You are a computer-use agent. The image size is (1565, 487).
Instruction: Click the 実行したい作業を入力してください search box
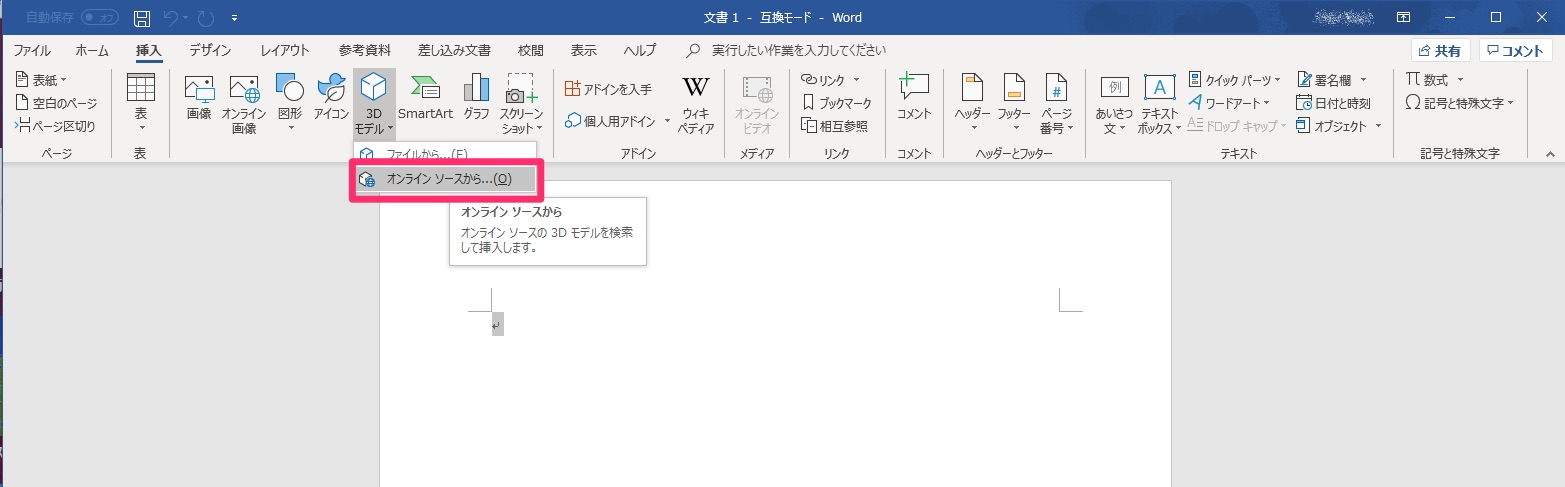click(x=785, y=50)
